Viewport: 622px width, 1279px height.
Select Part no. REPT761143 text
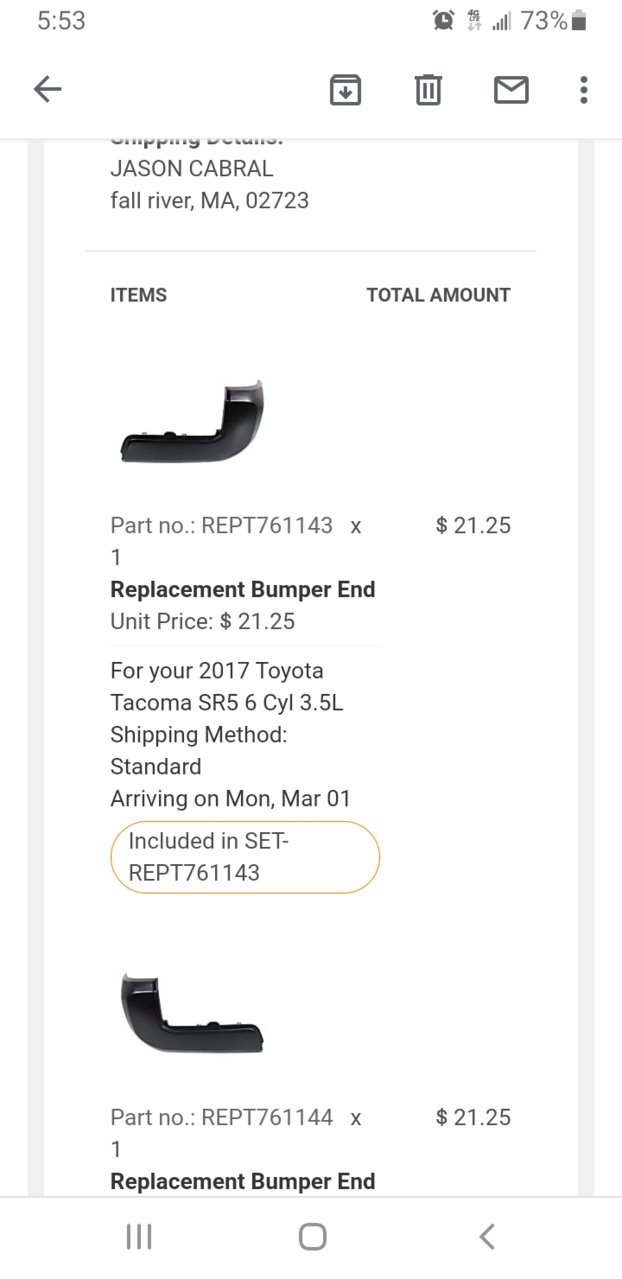coord(222,525)
